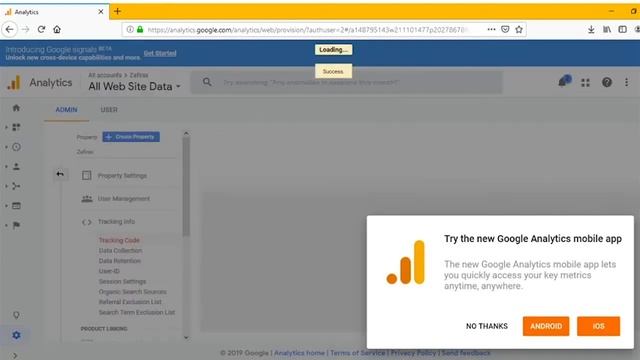The width and height of the screenshot is (640, 360).
Task: Expand the sidebar with the bottom chevron
Action: pos(15,356)
